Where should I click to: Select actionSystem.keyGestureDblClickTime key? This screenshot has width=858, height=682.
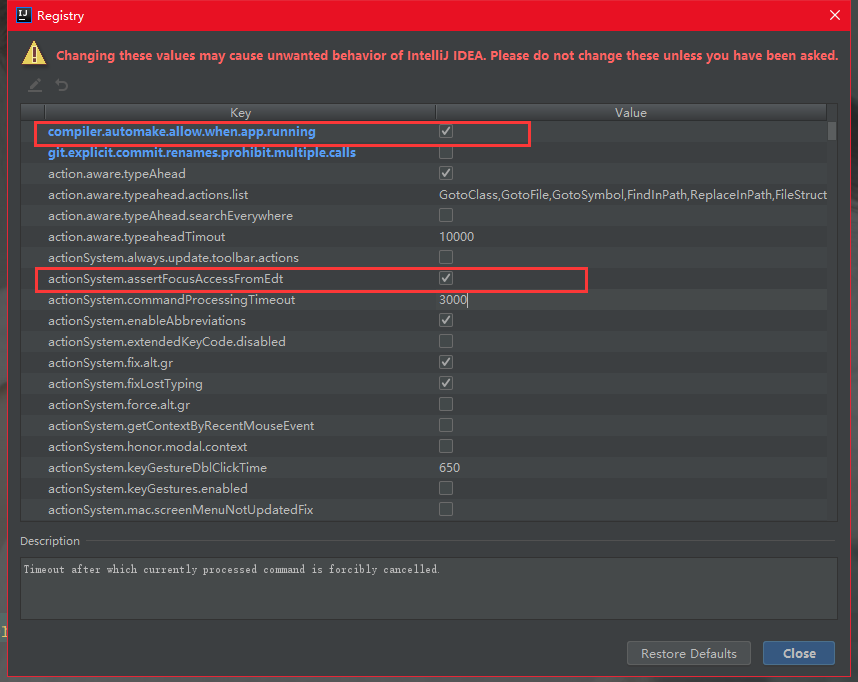click(157, 467)
